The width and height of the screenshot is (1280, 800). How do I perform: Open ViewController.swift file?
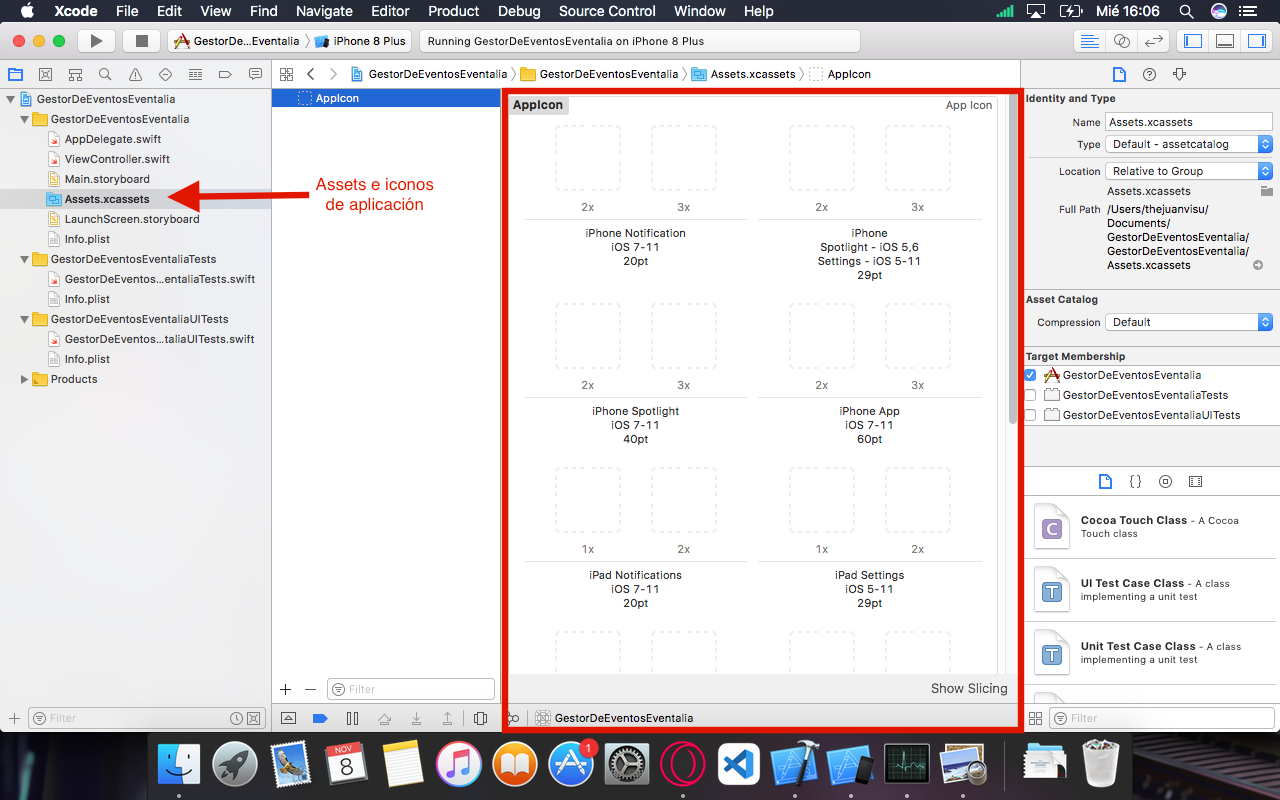117,159
